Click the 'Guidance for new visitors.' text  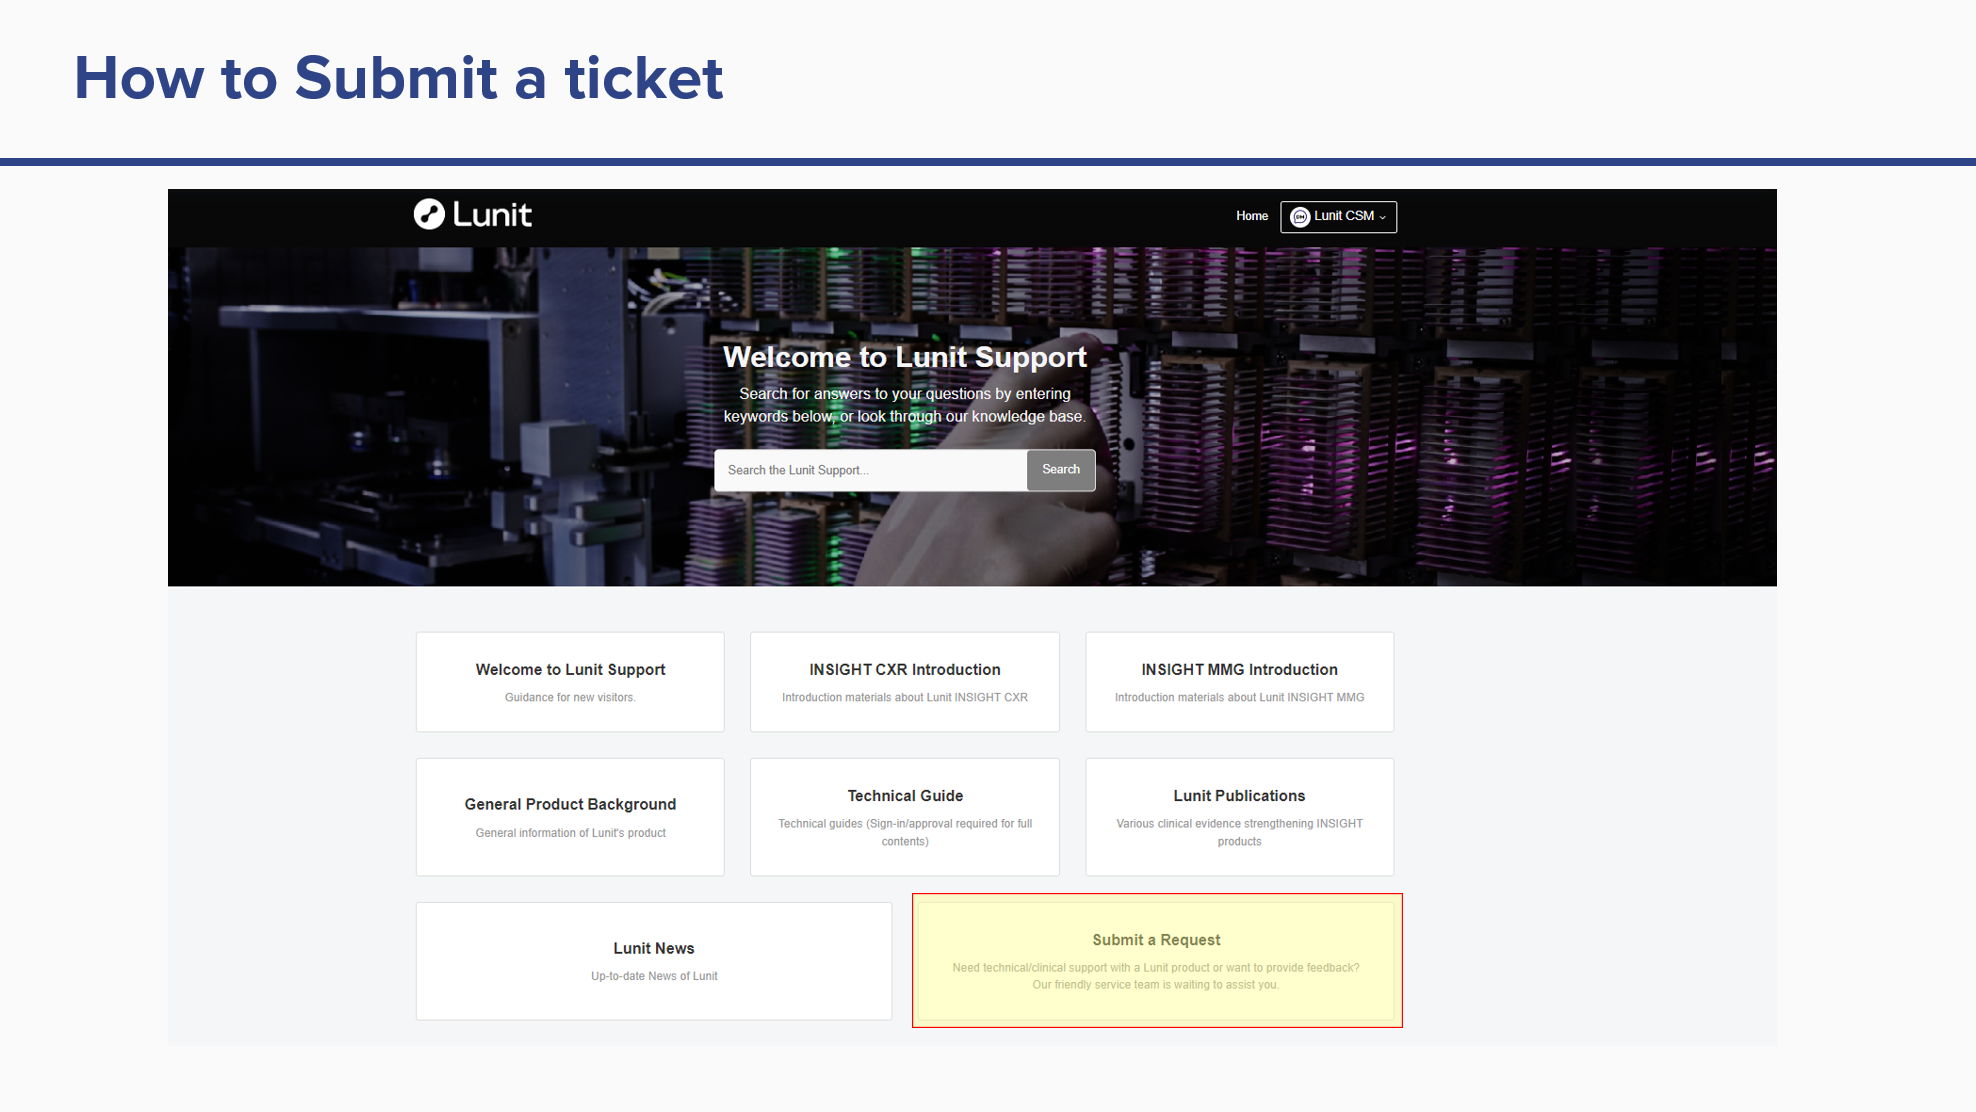tap(570, 698)
